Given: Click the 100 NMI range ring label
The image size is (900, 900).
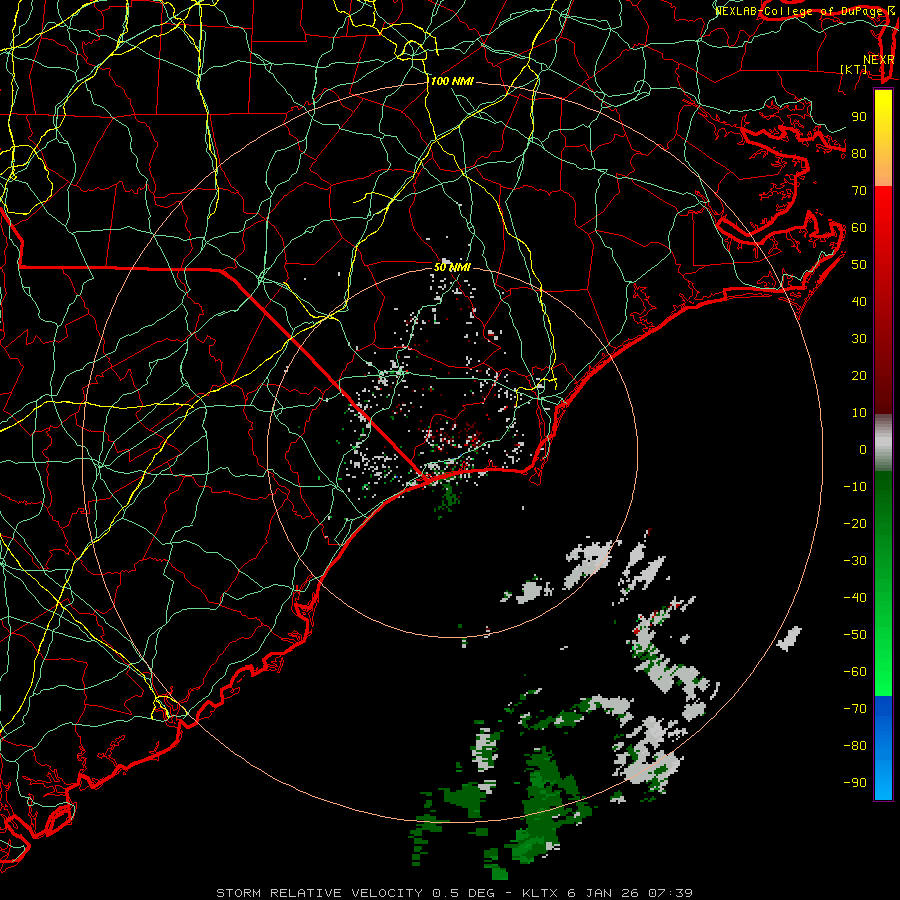Looking at the screenshot, I should pyautogui.click(x=452, y=82).
